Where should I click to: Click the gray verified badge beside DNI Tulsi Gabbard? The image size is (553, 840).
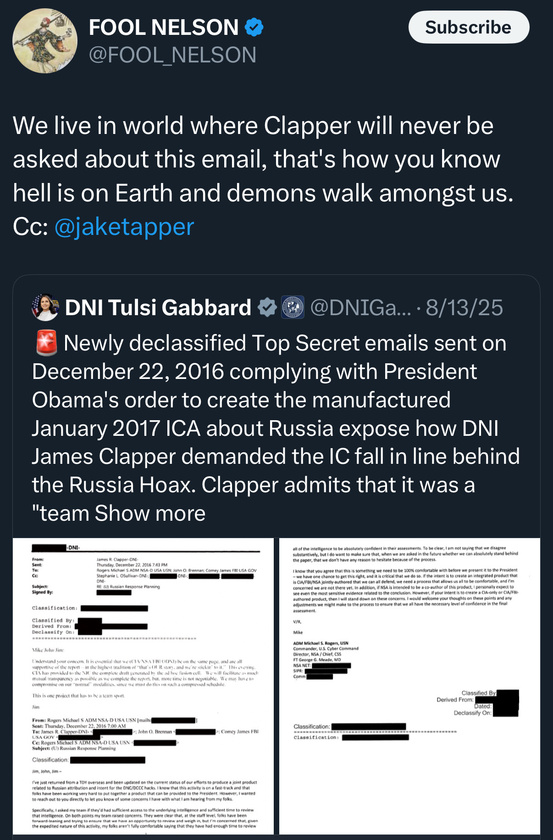click(267, 308)
